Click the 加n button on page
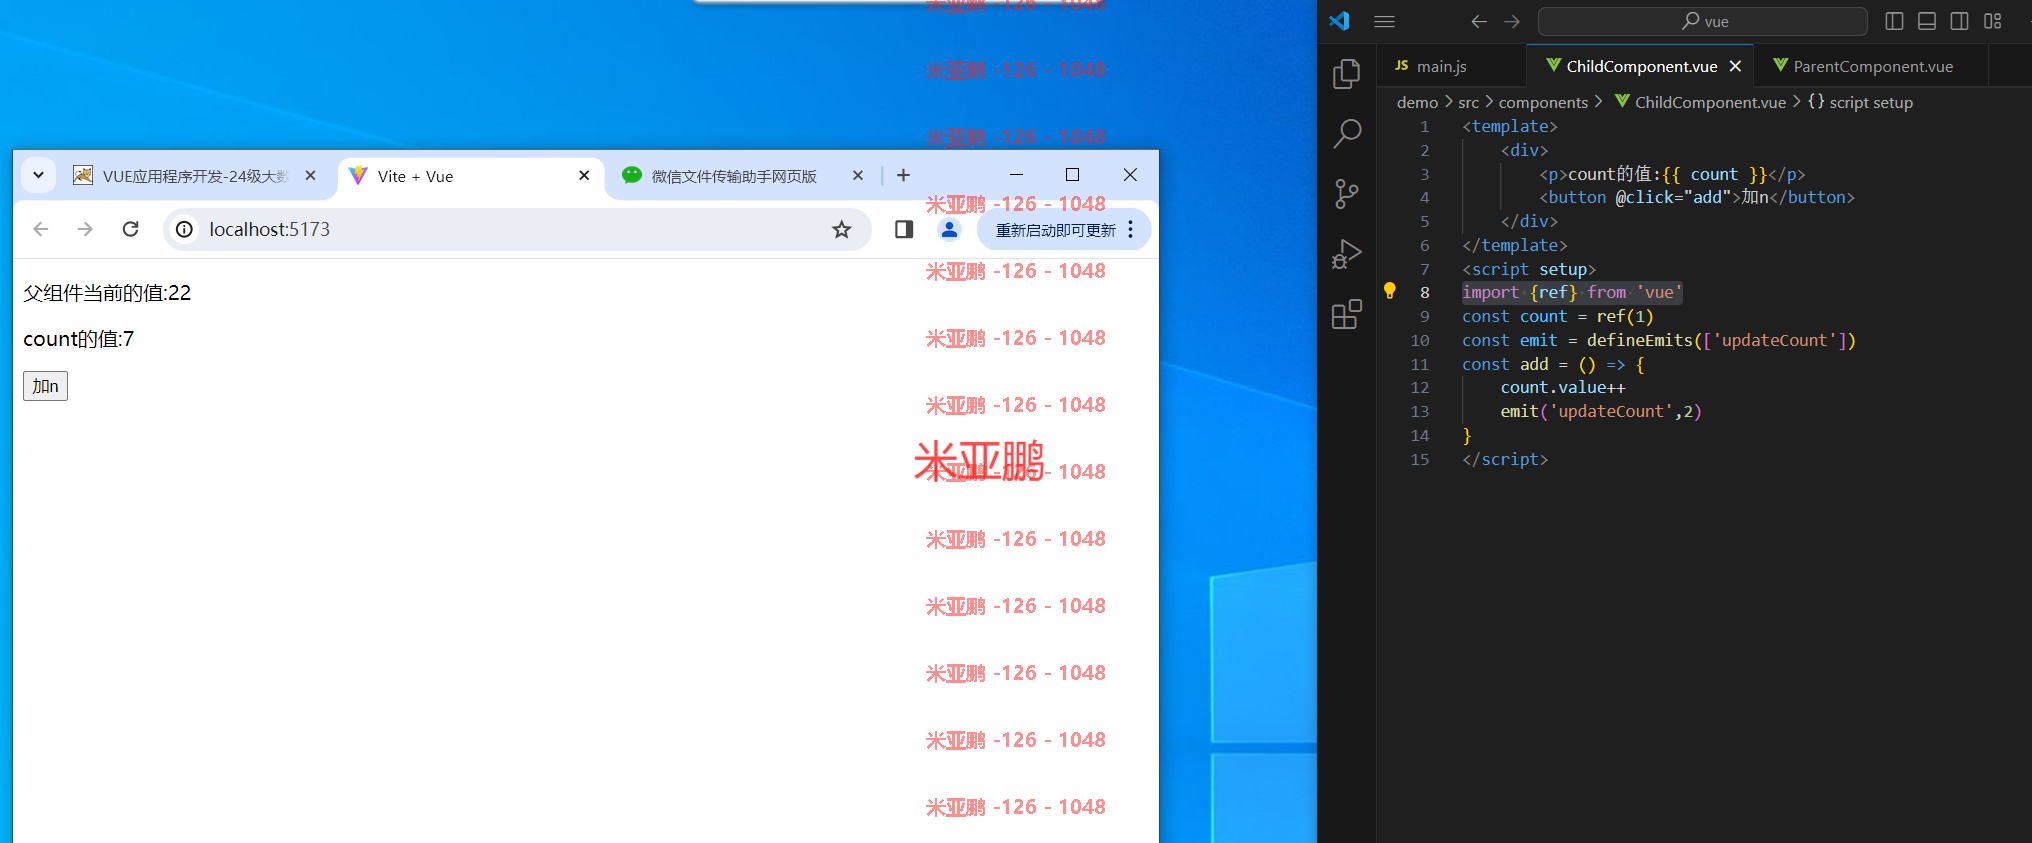Image resolution: width=2032 pixels, height=843 pixels. 45,386
